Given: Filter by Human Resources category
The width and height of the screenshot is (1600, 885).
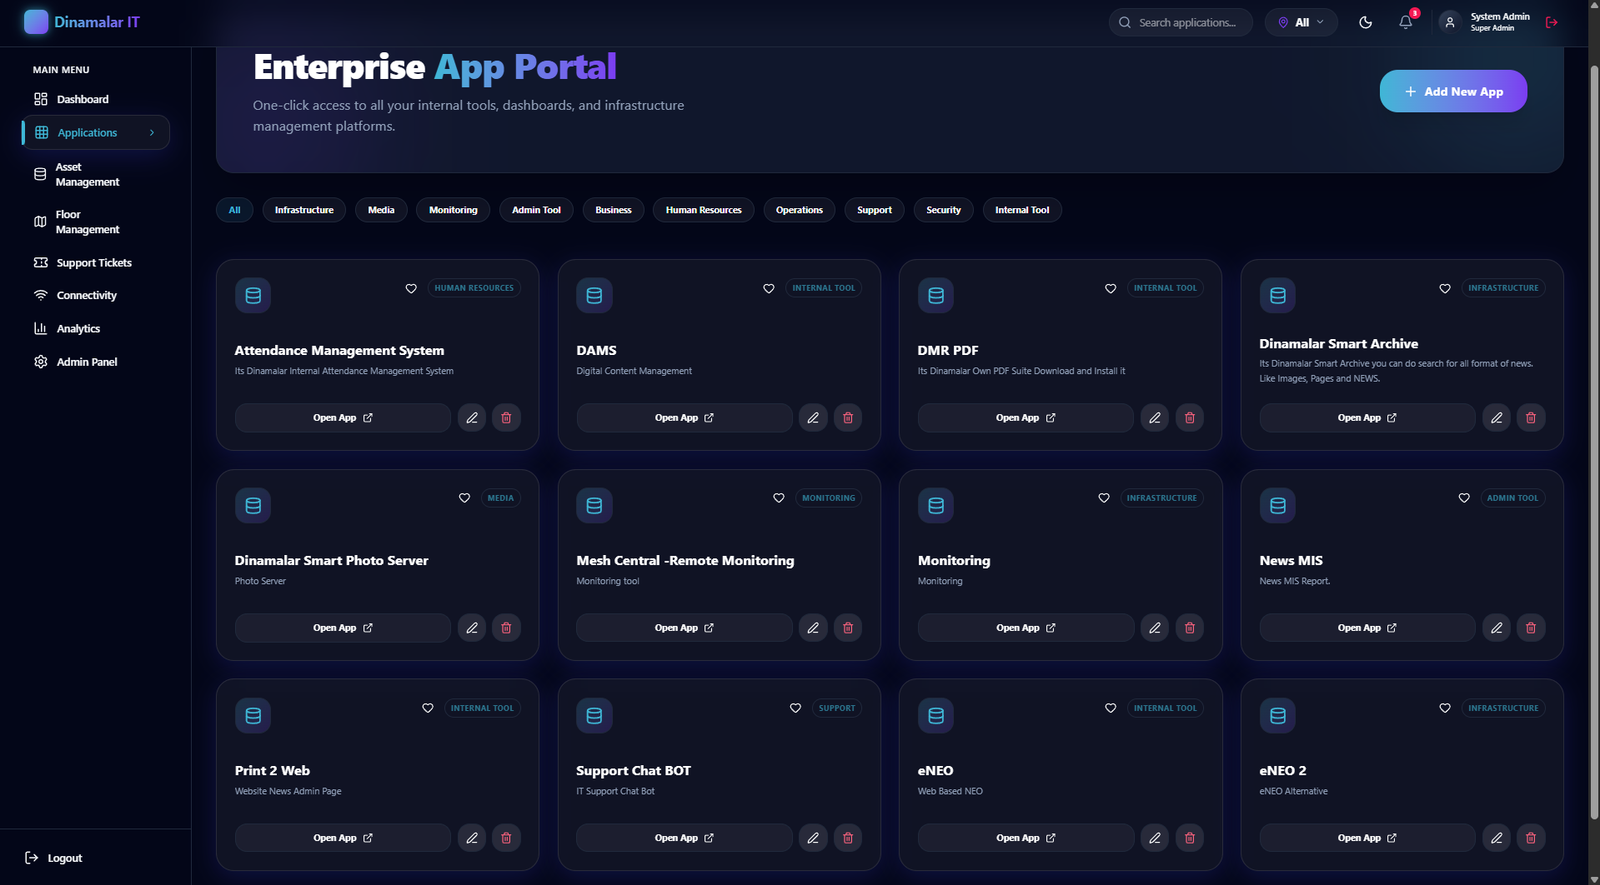Looking at the screenshot, I should [x=704, y=210].
